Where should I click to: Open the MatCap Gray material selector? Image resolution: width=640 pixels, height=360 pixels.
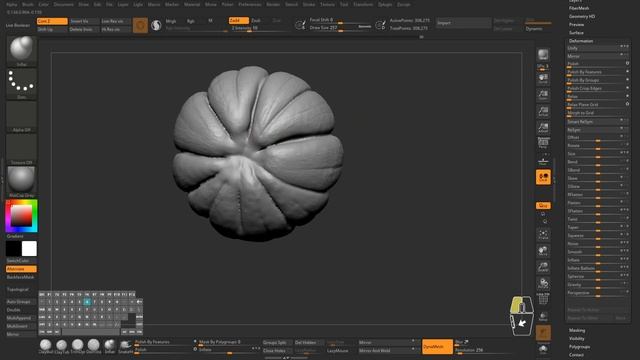click(x=22, y=182)
